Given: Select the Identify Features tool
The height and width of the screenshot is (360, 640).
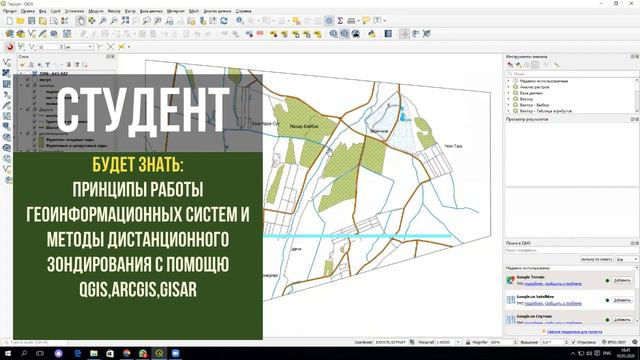Looking at the screenshot, I should [x=240, y=21].
